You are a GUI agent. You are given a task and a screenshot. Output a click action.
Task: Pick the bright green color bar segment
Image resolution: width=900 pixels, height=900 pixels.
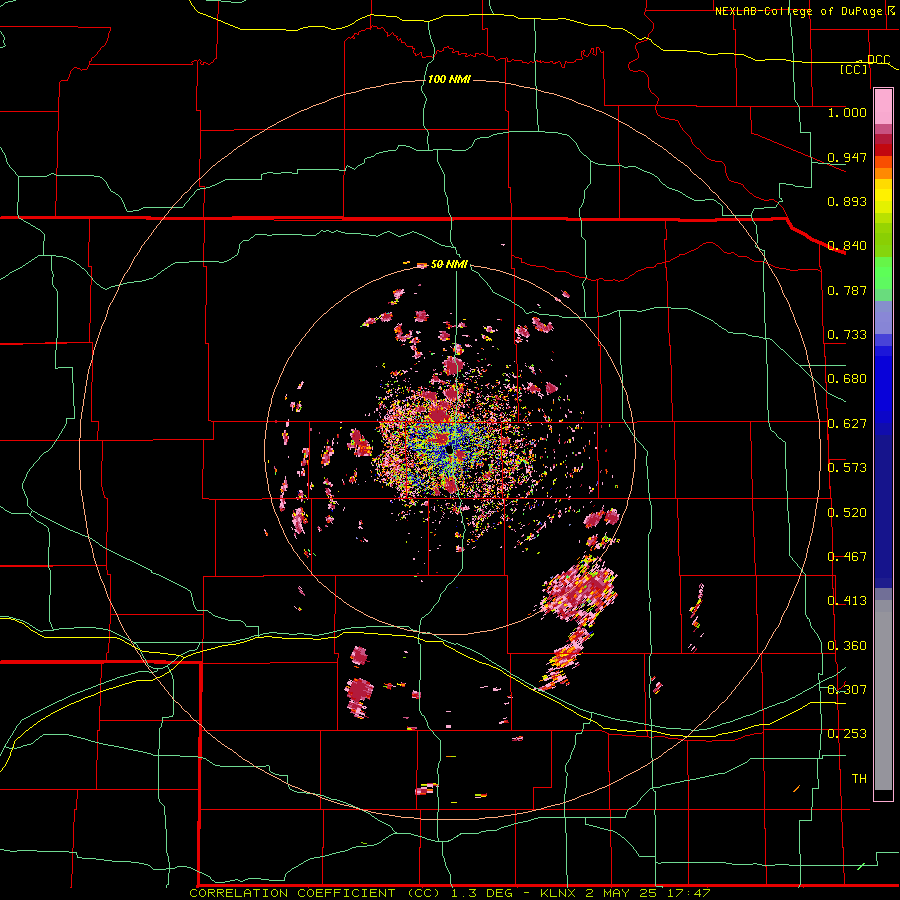[883, 273]
